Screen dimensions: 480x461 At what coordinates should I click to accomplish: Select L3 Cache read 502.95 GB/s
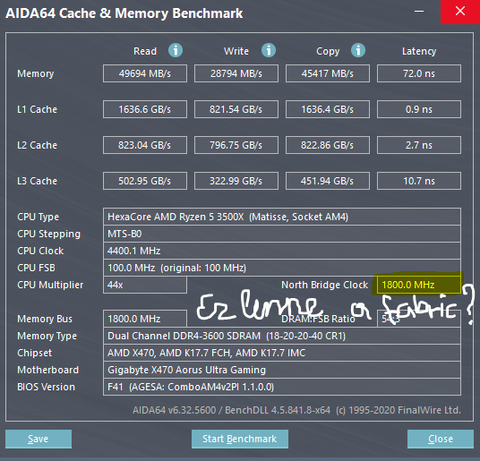pyautogui.click(x=145, y=181)
